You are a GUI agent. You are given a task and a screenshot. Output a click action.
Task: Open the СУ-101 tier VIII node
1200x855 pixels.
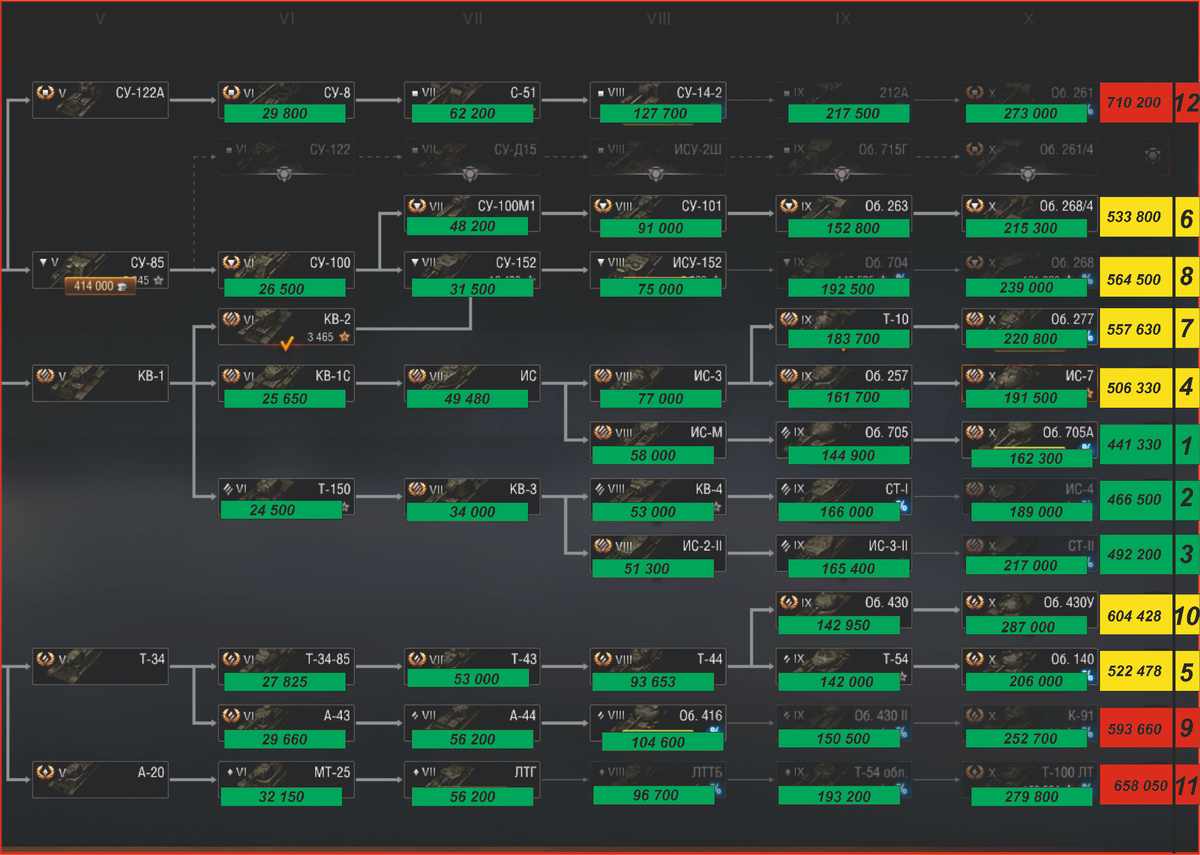pos(658,213)
